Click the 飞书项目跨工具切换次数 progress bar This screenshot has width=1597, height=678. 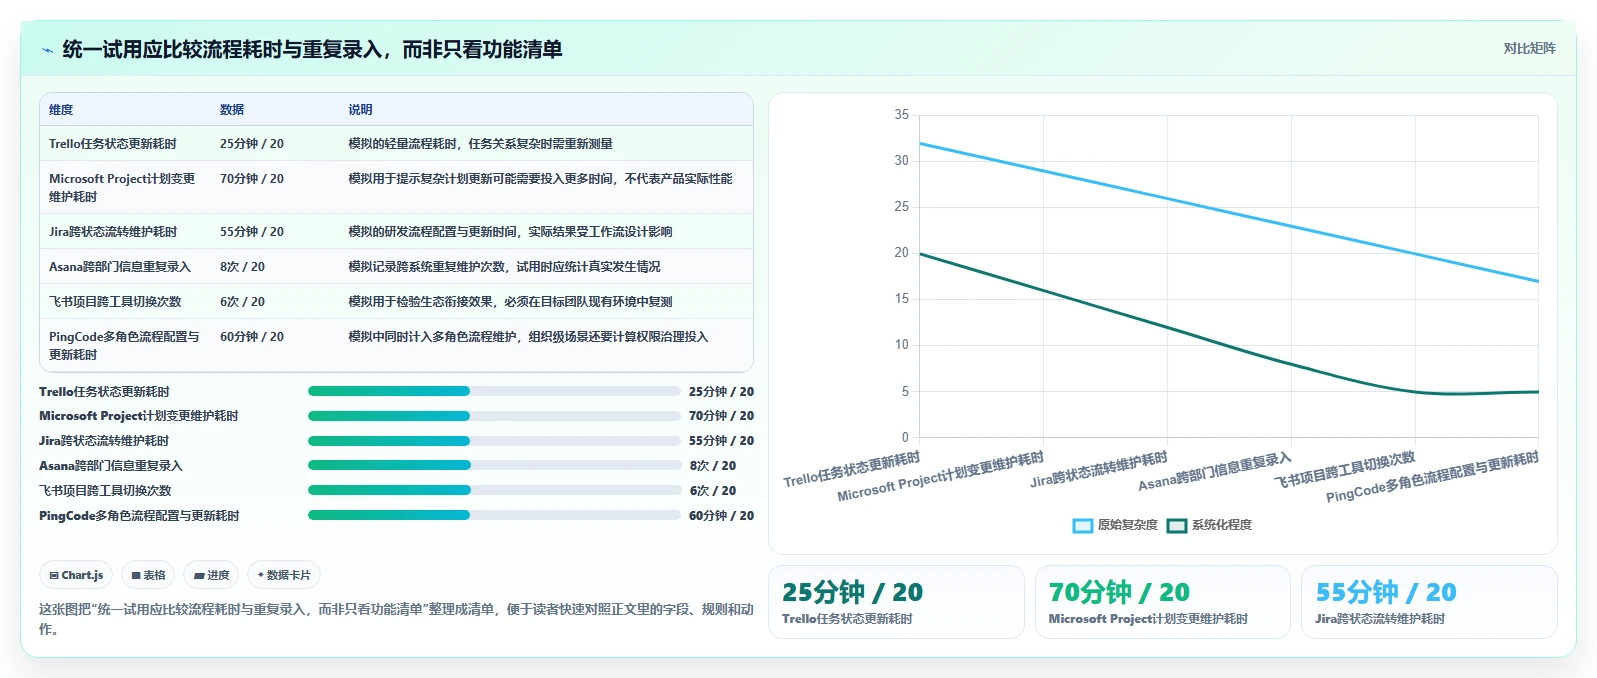tap(494, 490)
